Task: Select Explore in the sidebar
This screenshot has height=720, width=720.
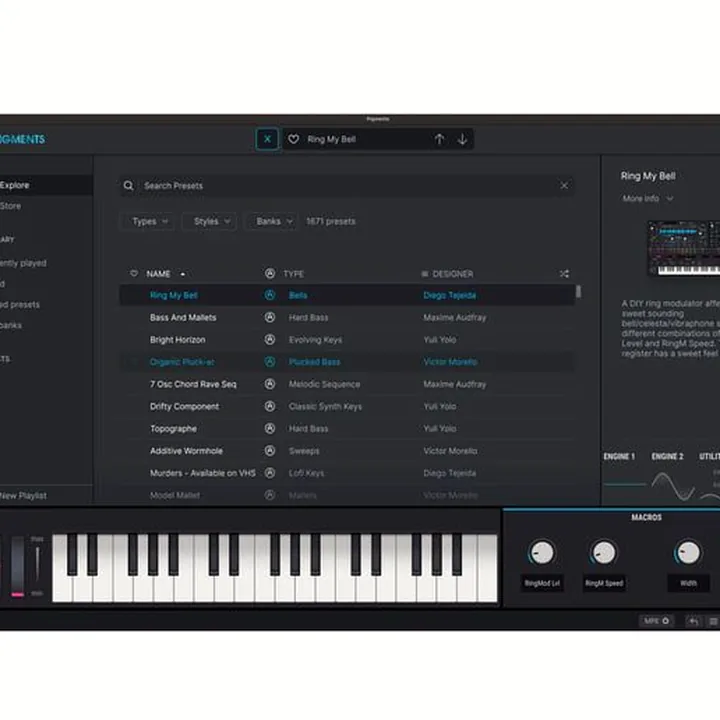Action: click(x=46, y=185)
